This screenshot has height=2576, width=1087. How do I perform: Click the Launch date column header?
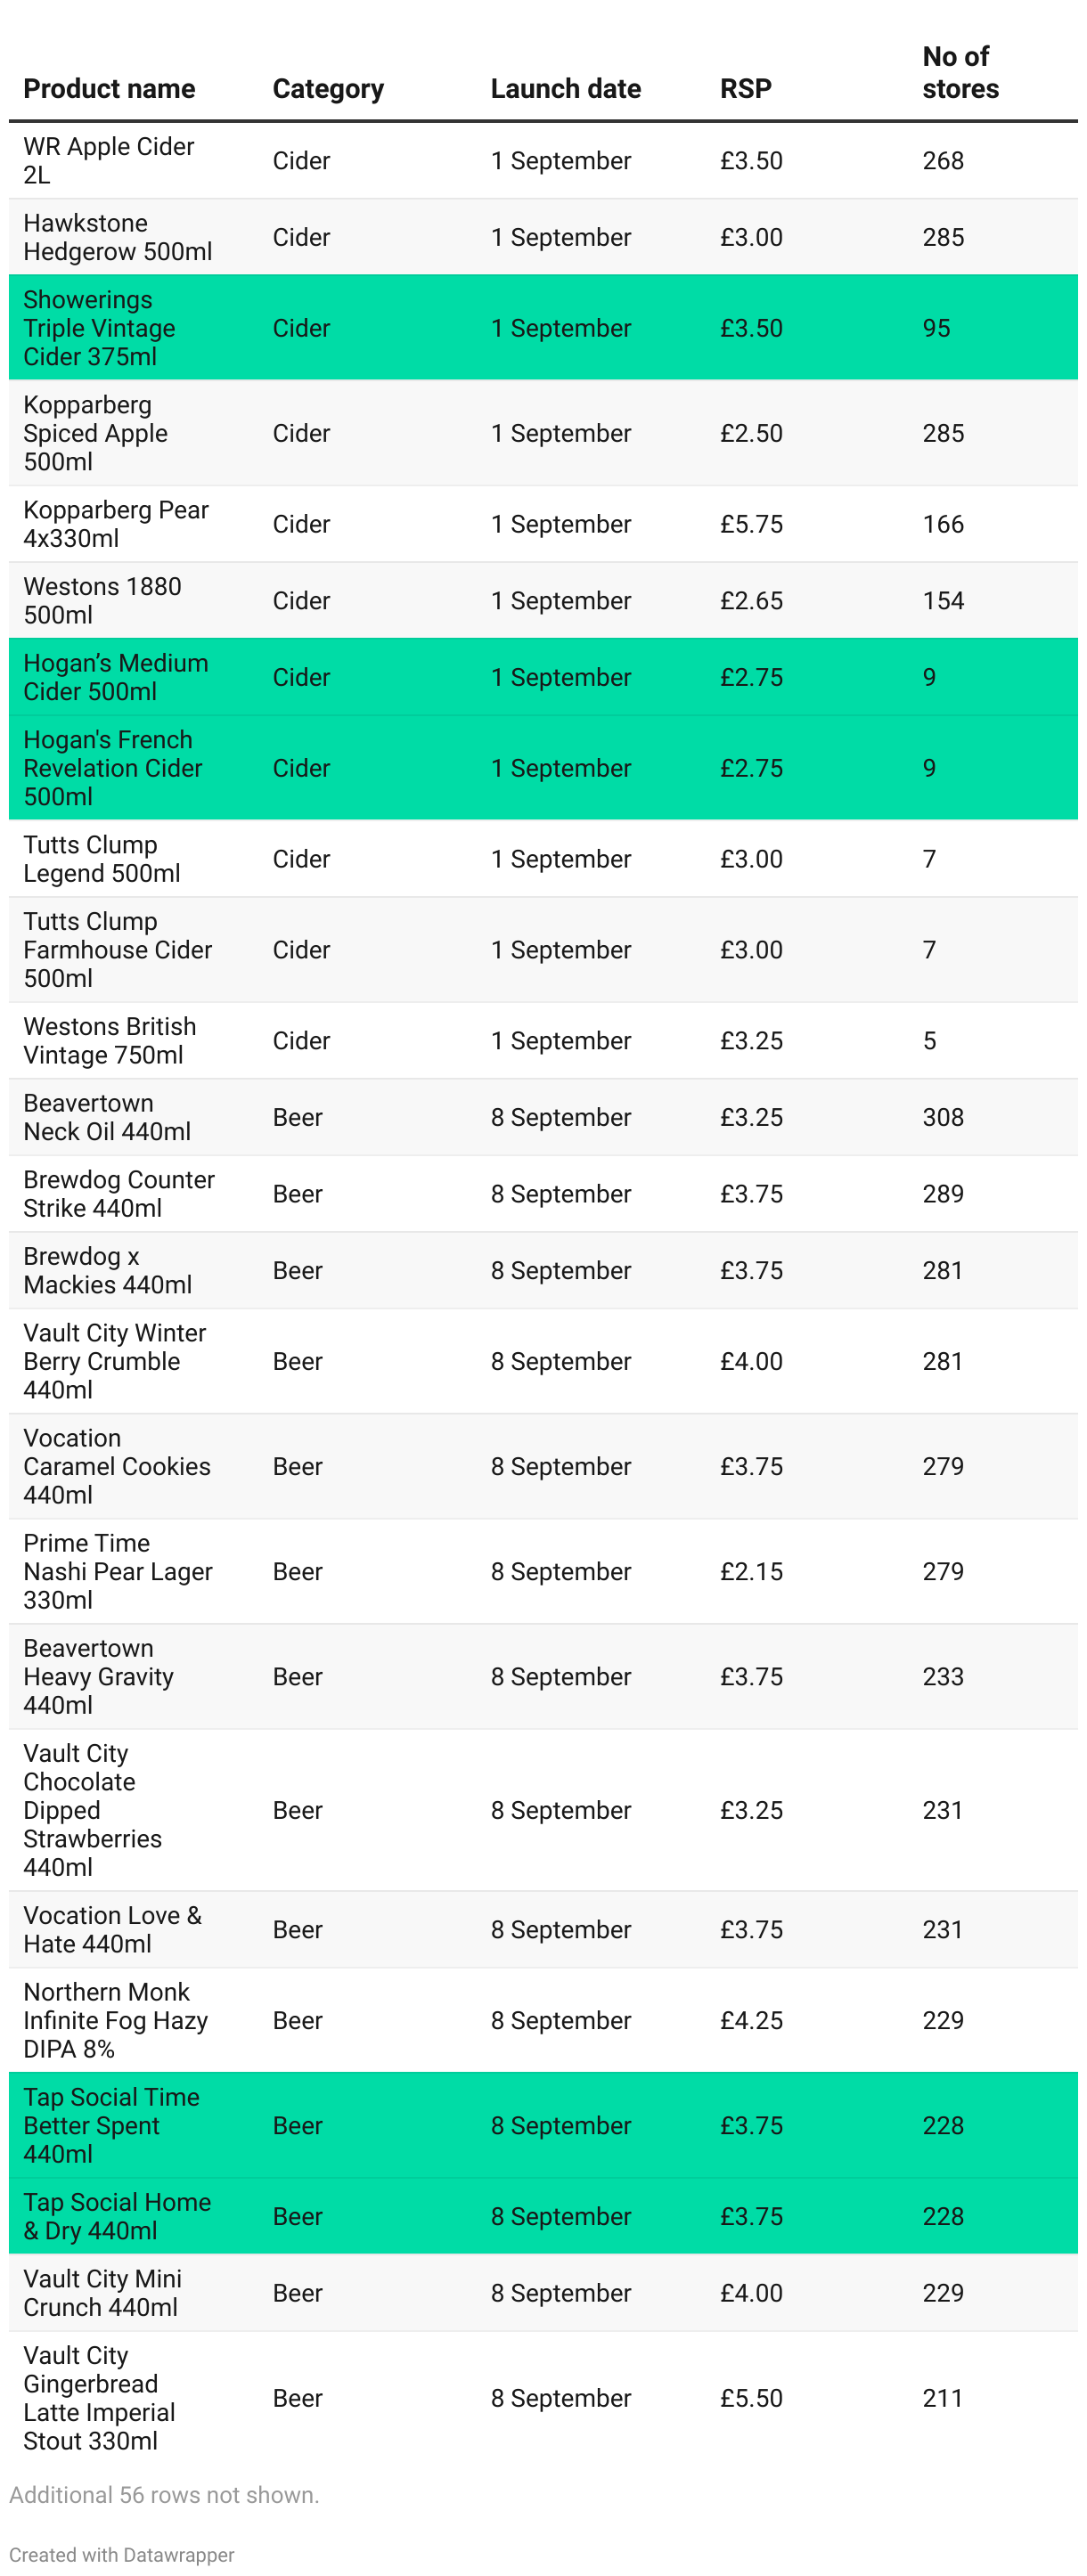pos(565,89)
